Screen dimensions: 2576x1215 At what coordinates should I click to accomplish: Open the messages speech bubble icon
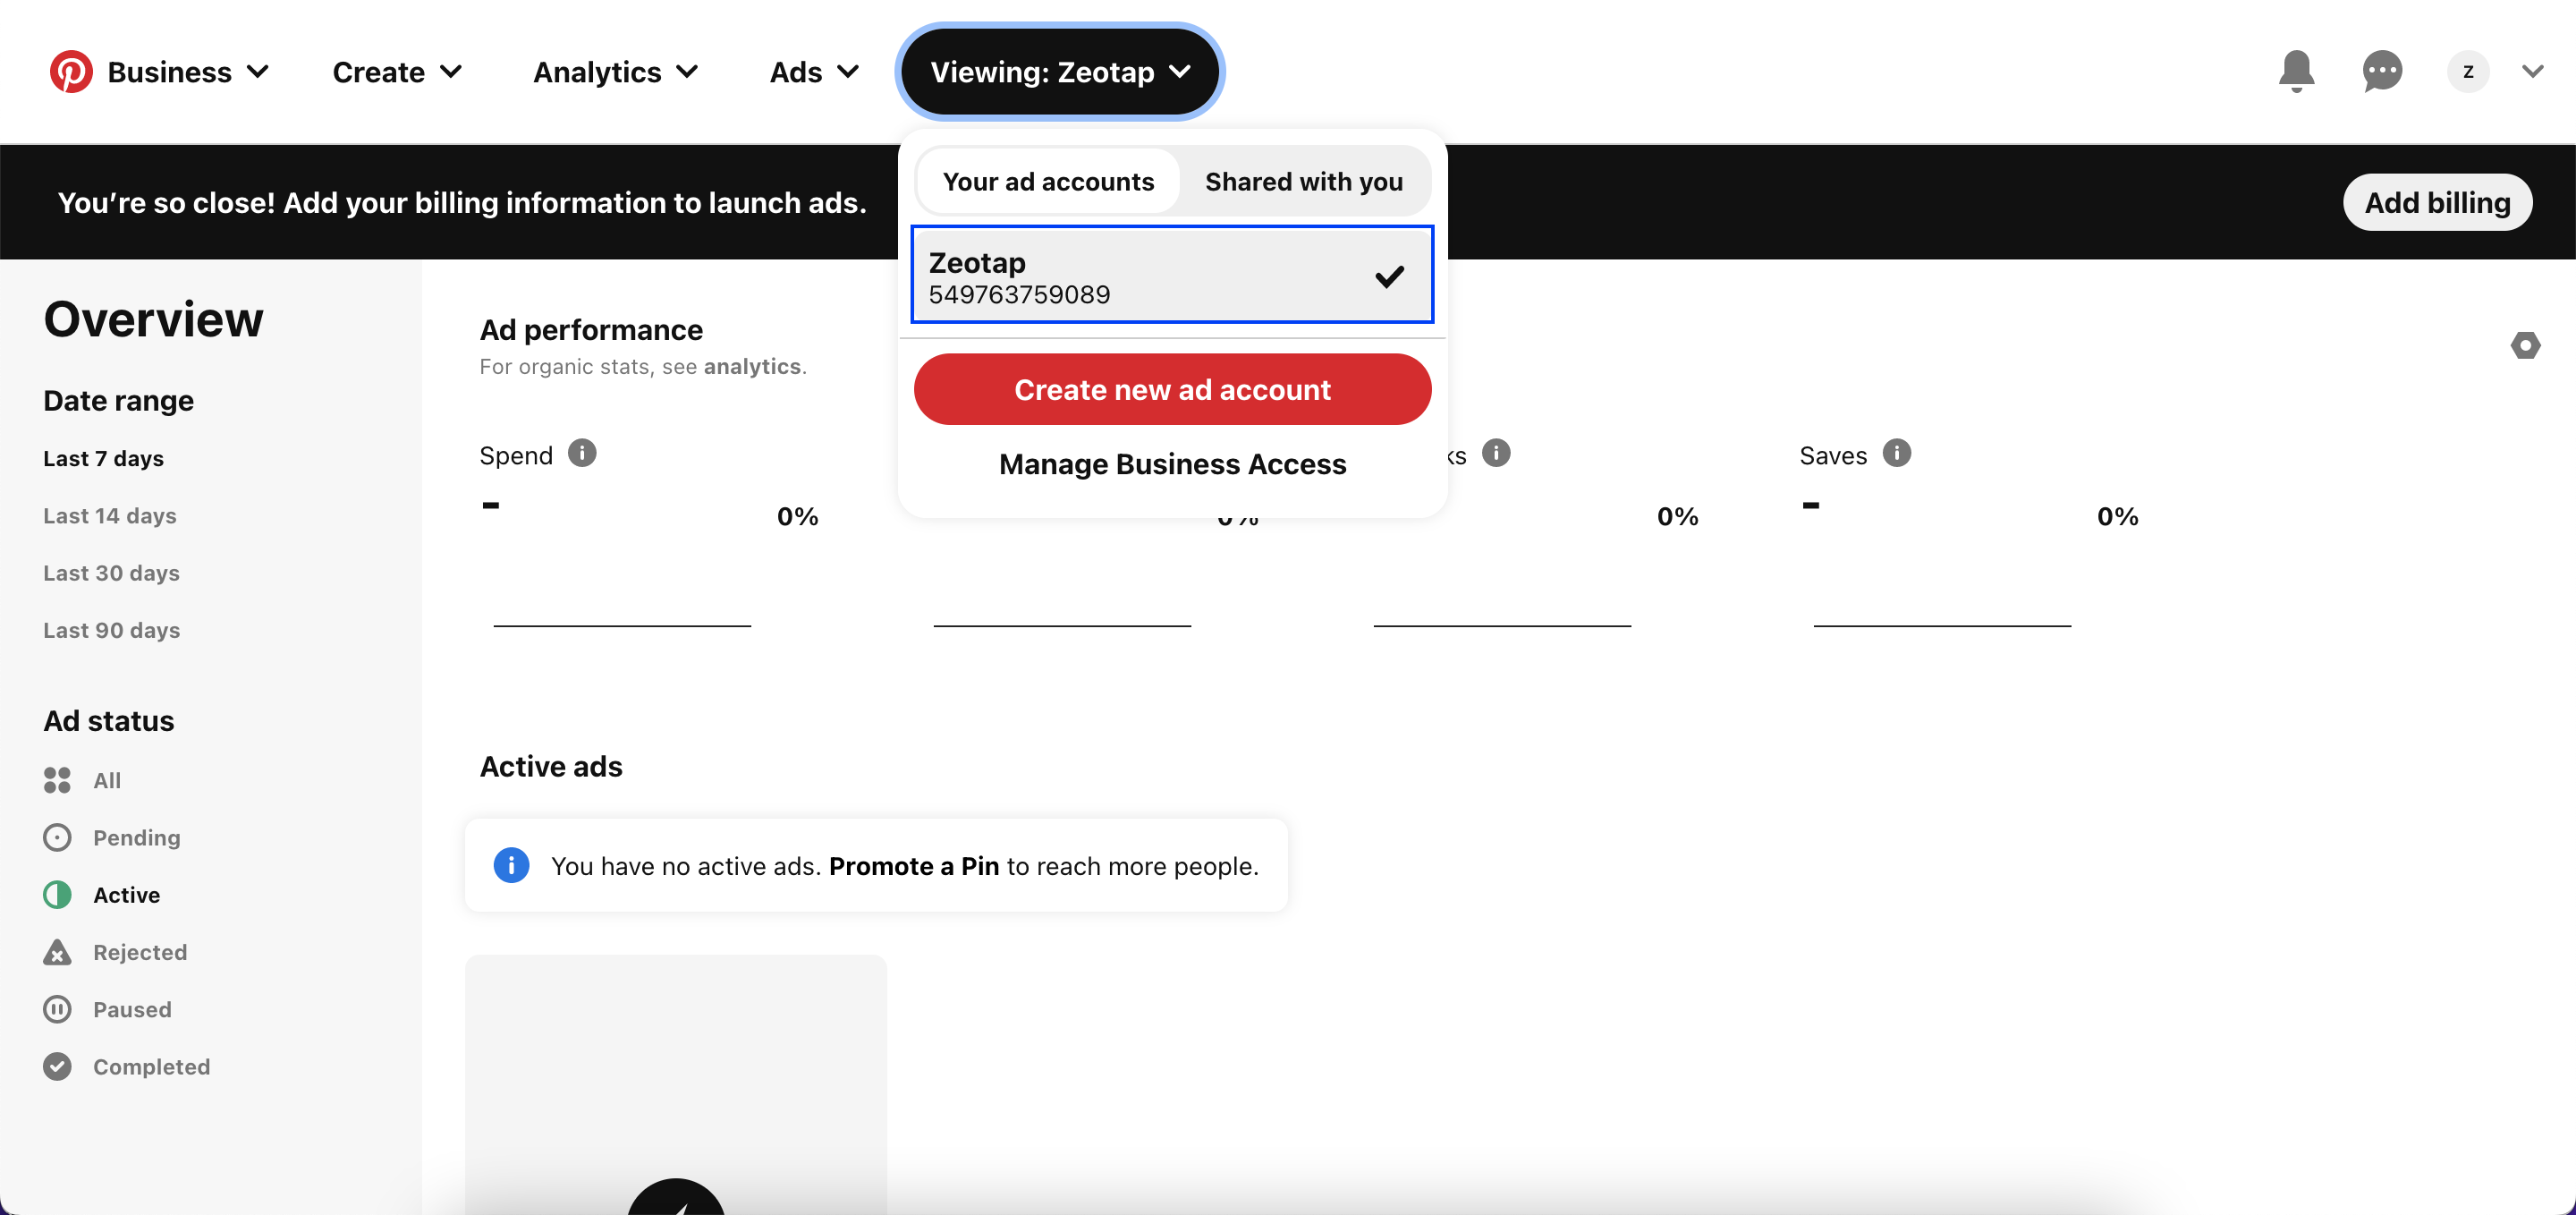coord(2382,72)
